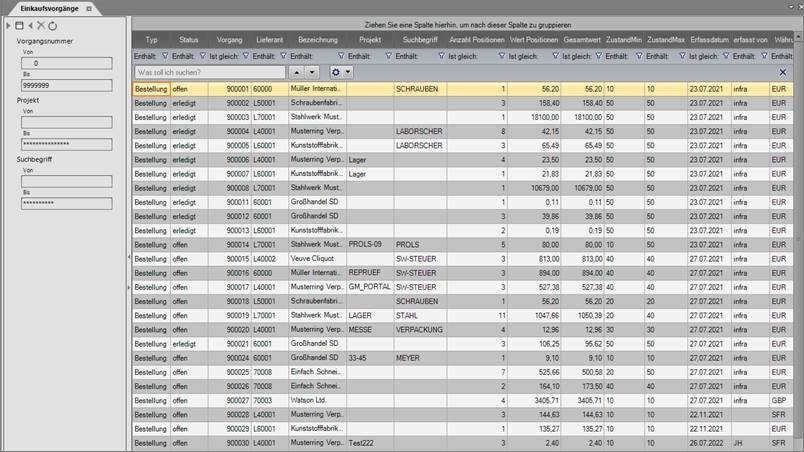Viewport: 804px width, 452px height.
Task: Click the X delete icon in the filter panel toolbar
Action: 41,24
